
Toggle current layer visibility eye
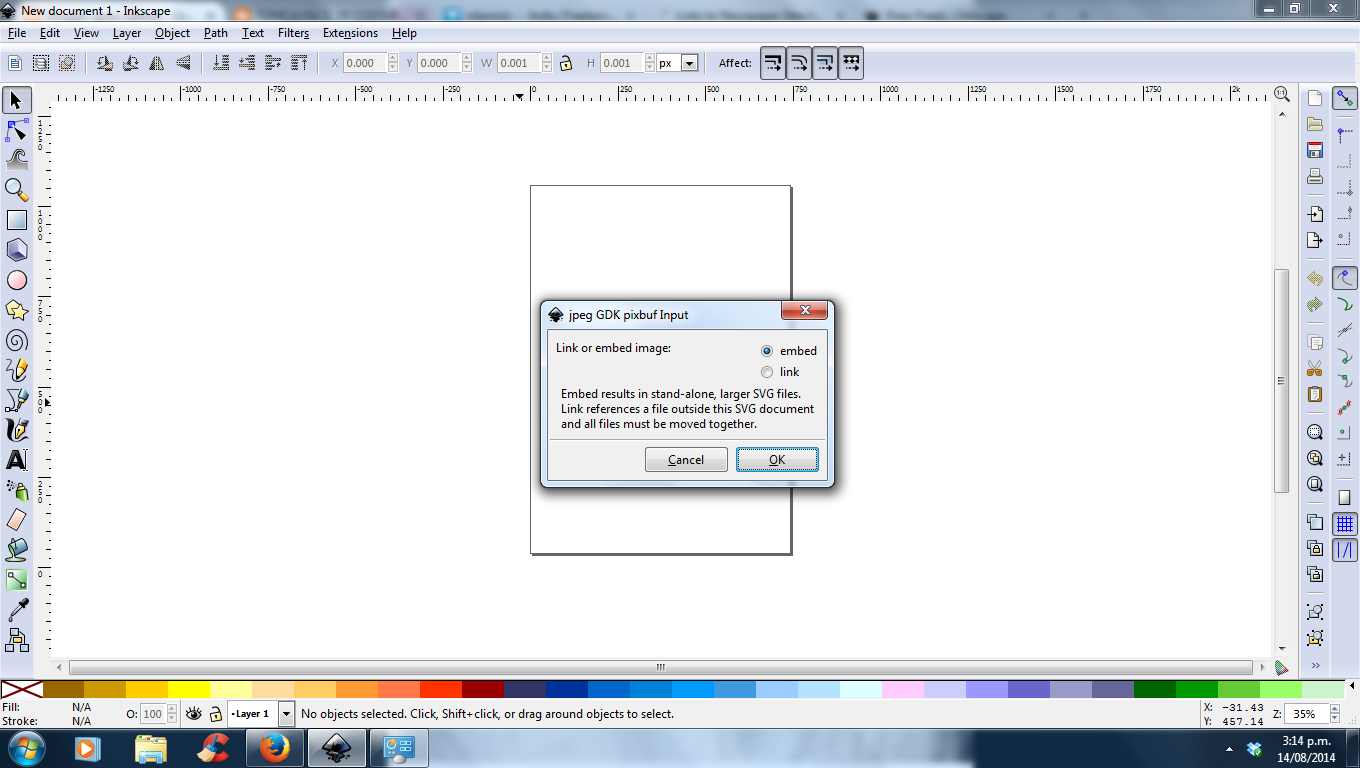tap(194, 714)
